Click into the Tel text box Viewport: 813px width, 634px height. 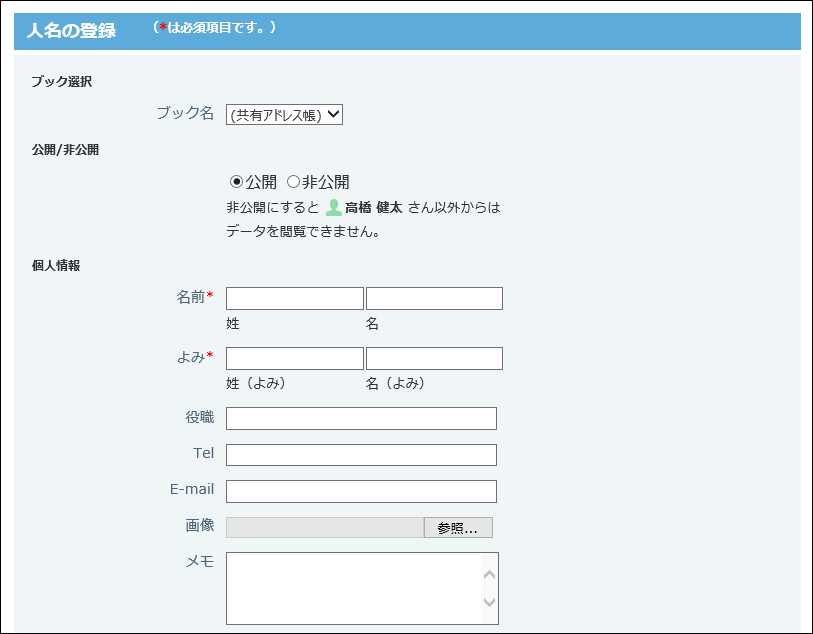(x=361, y=455)
